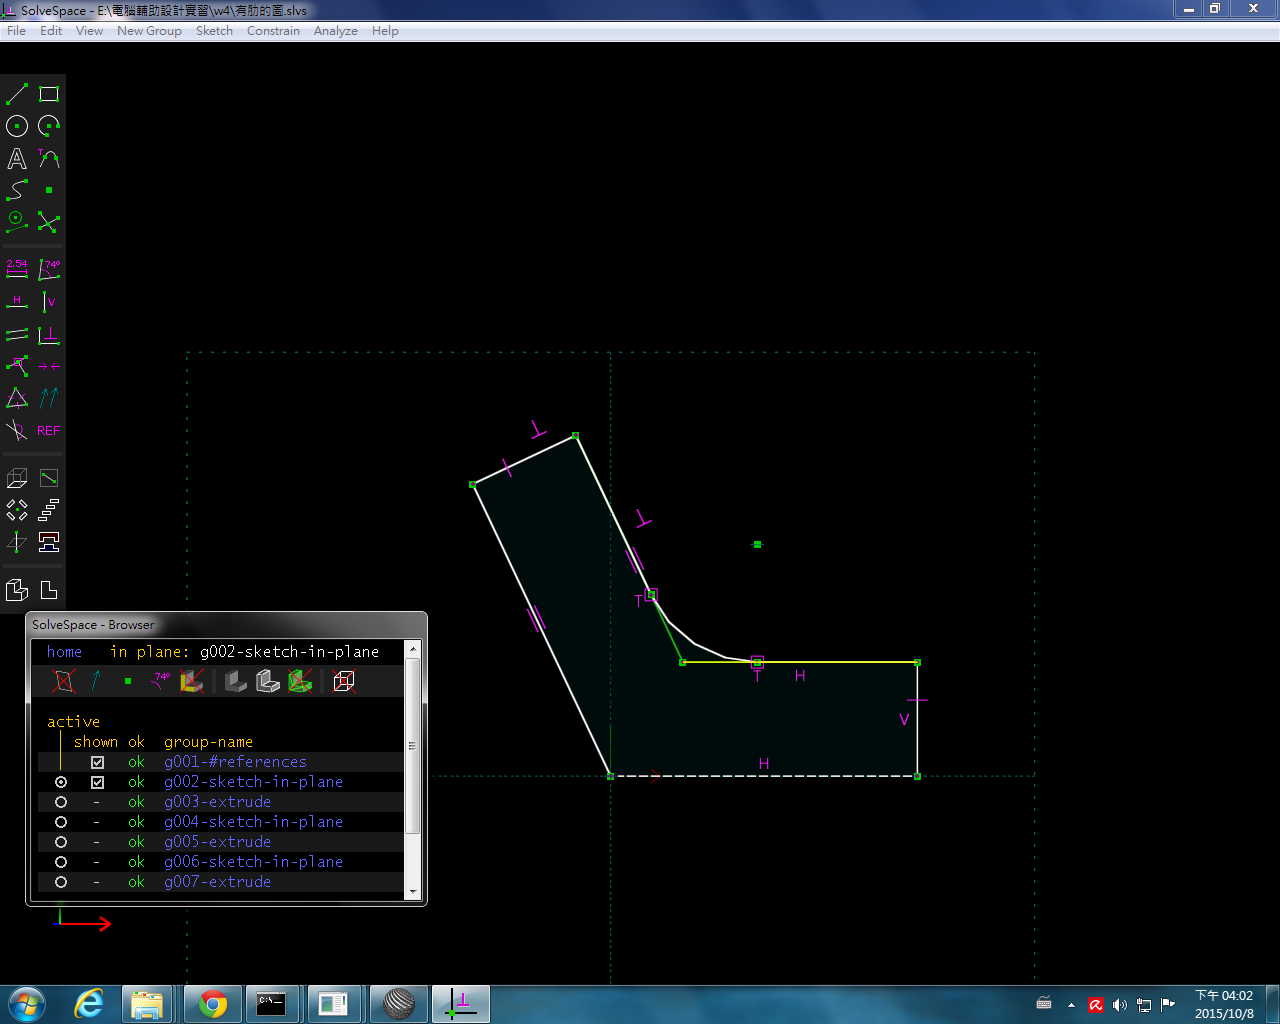Apply point-on-line constraint icon

click(x=17, y=366)
